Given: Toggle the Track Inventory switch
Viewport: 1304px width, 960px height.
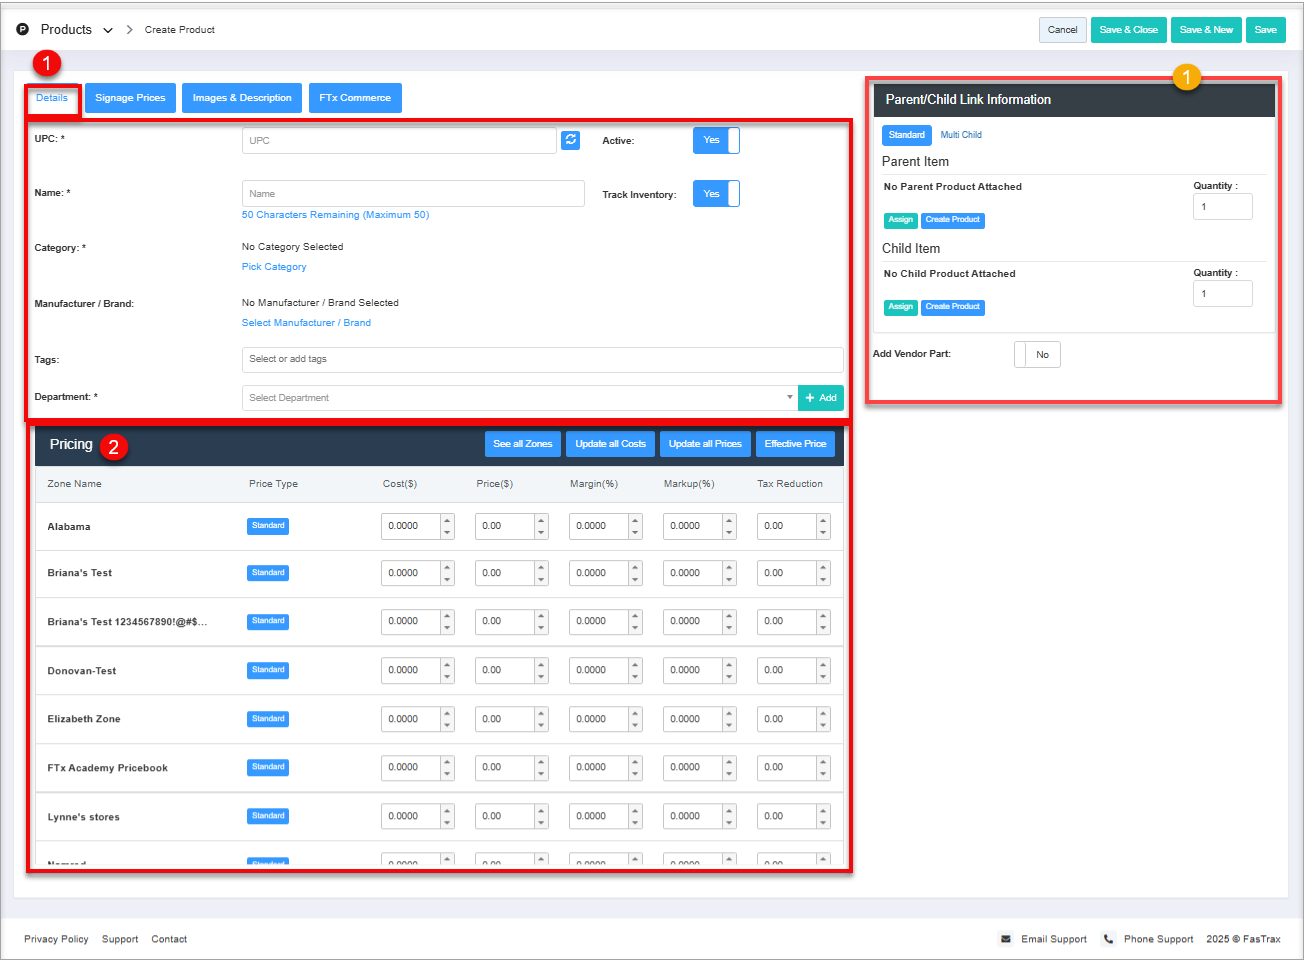Looking at the screenshot, I should 716,194.
